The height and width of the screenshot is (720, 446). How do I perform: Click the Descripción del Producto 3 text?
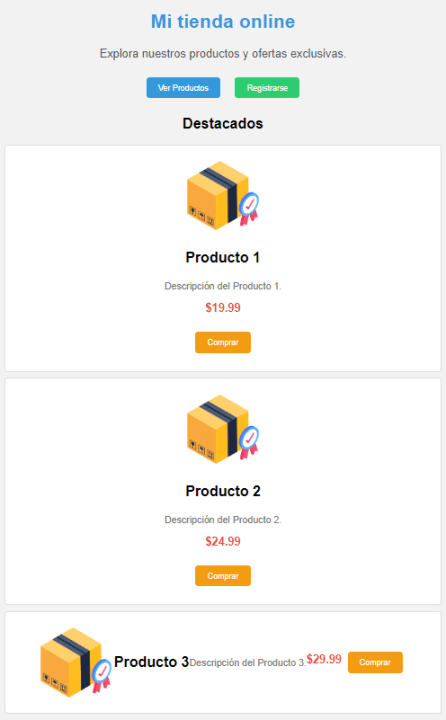pos(248,663)
